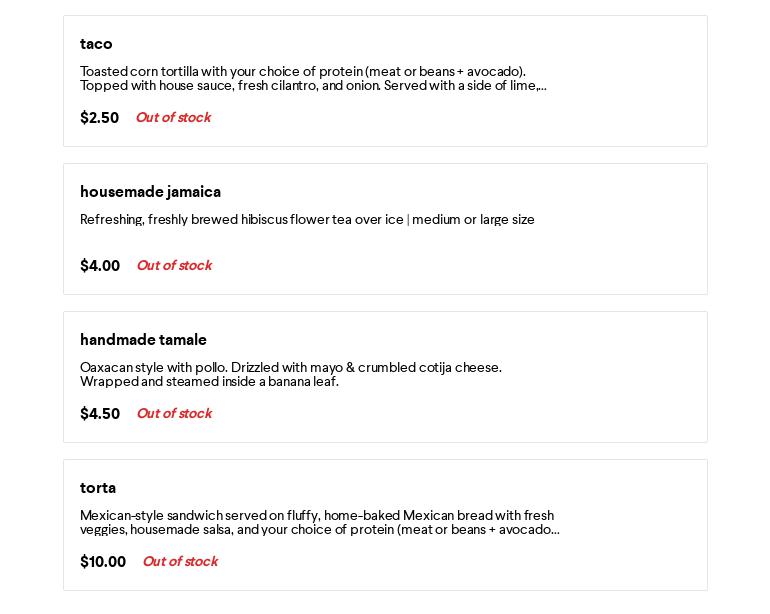The image size is (770, 614).
Task: Click the Mexican-style sandwich description
Action: pos(316,522)
